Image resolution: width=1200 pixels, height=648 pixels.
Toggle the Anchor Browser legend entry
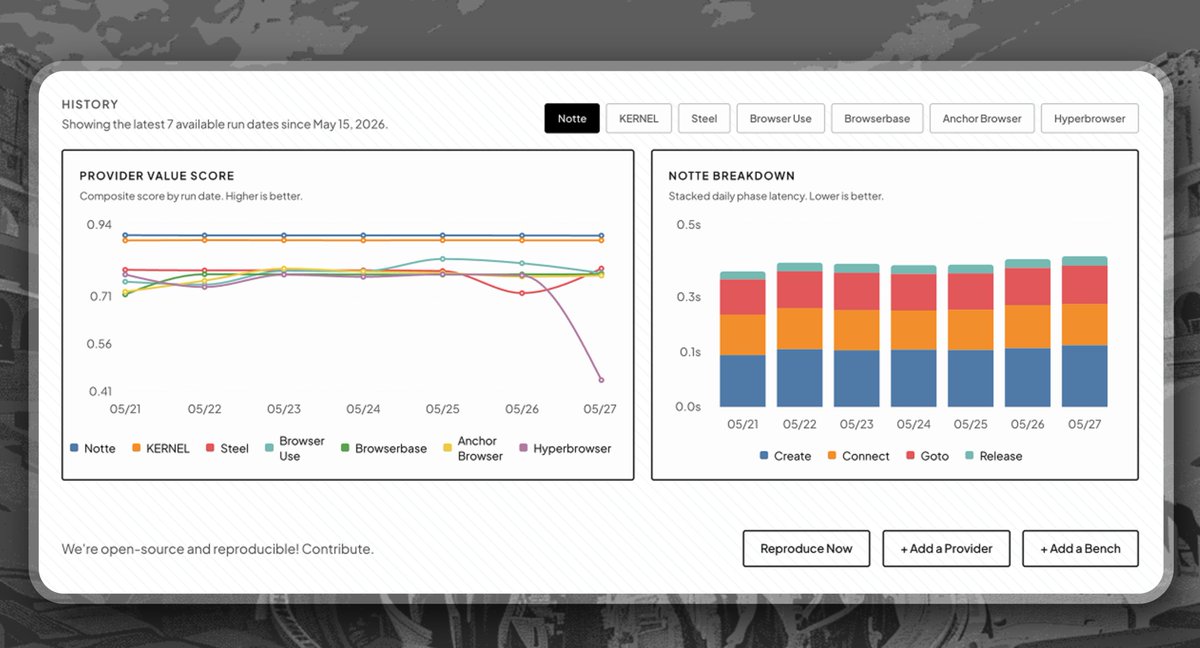(x=473, y=449)
